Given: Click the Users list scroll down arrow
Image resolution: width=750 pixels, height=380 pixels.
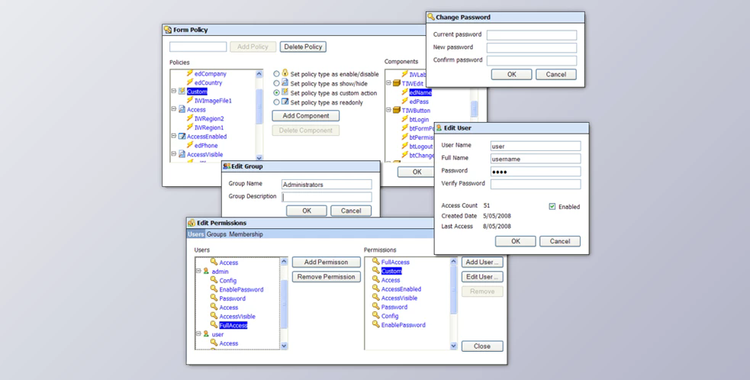Looking at the screenshot, I should [x=284, y=346].
